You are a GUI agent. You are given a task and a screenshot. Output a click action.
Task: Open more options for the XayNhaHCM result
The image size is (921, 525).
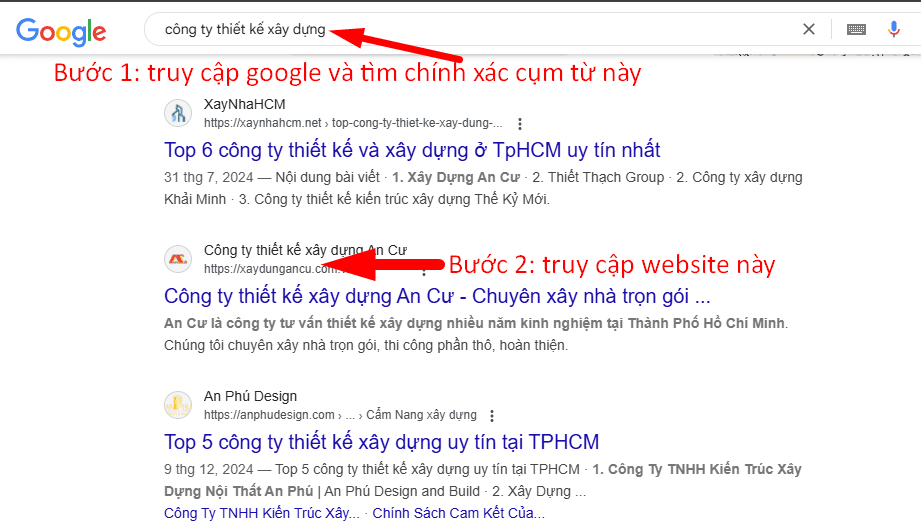pyautogui.click(x=519, y=123)
